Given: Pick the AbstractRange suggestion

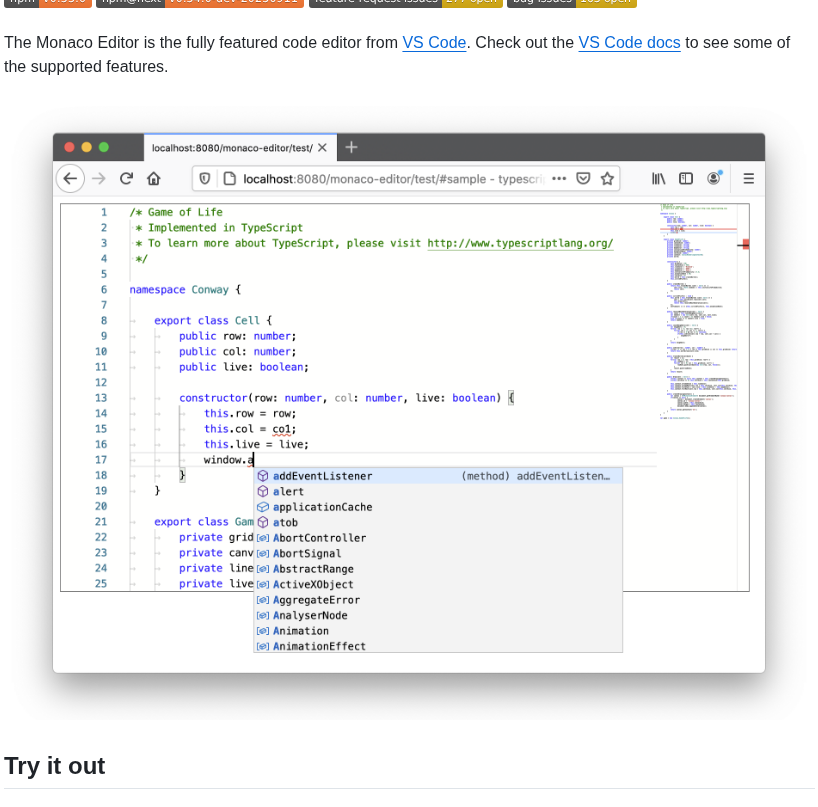Looking at the screenshot, I should [x=438, y=569].
